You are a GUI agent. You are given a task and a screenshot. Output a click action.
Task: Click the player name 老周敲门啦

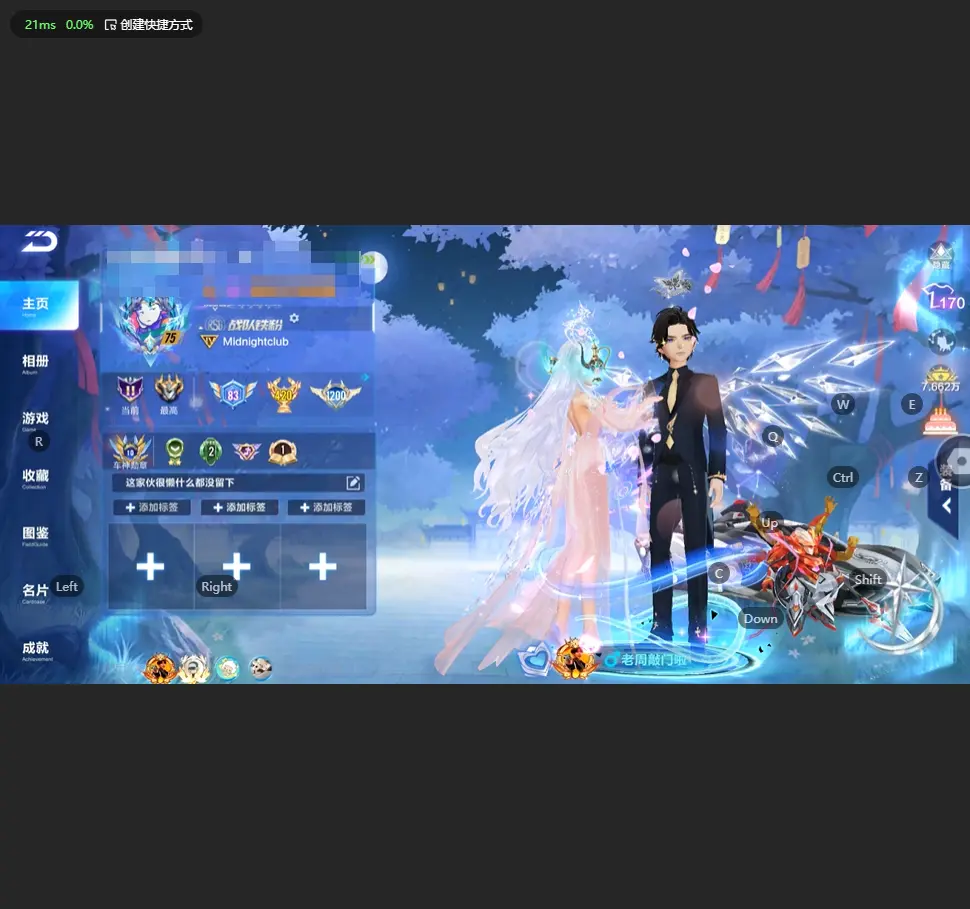(x=654, y=660)
